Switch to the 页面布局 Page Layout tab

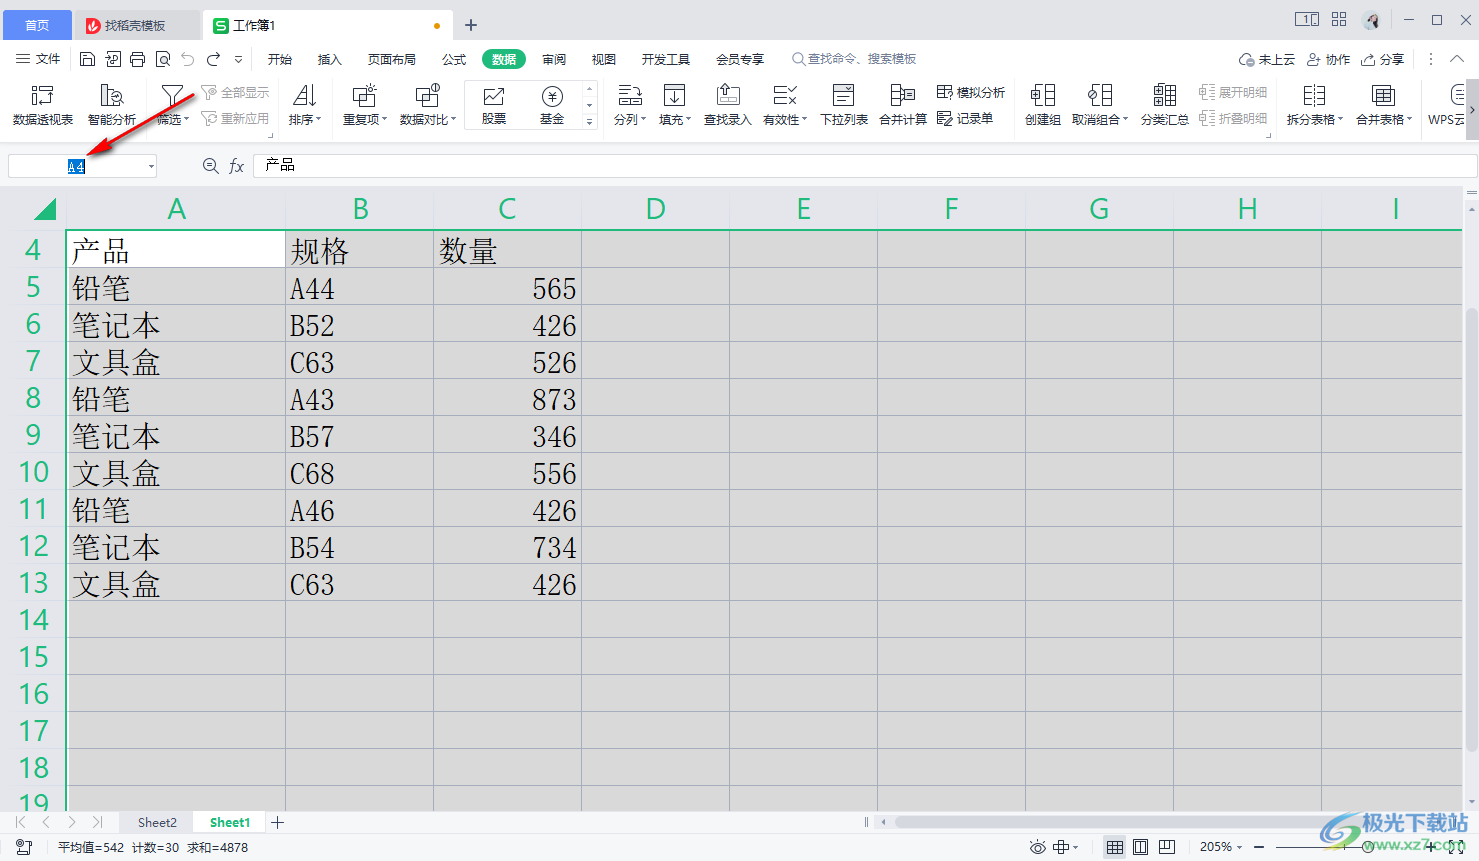click(392, 59)
